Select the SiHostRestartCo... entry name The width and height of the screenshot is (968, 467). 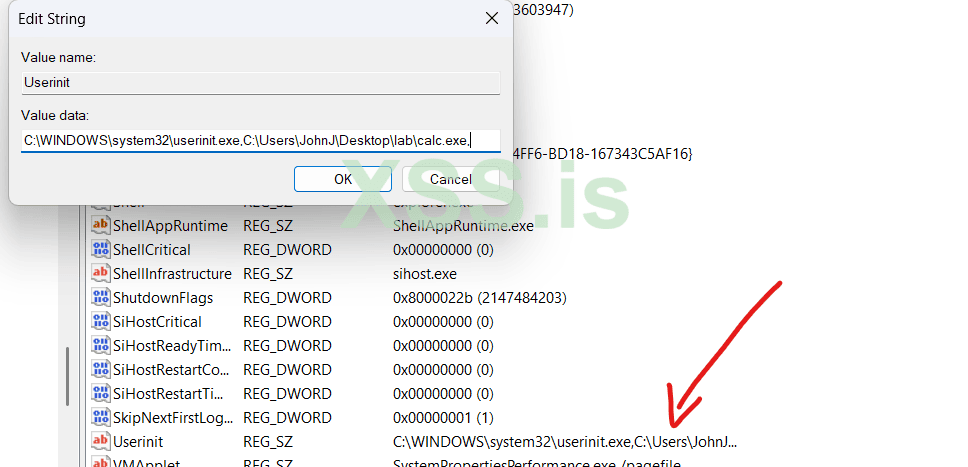click(x=172, y=370)
